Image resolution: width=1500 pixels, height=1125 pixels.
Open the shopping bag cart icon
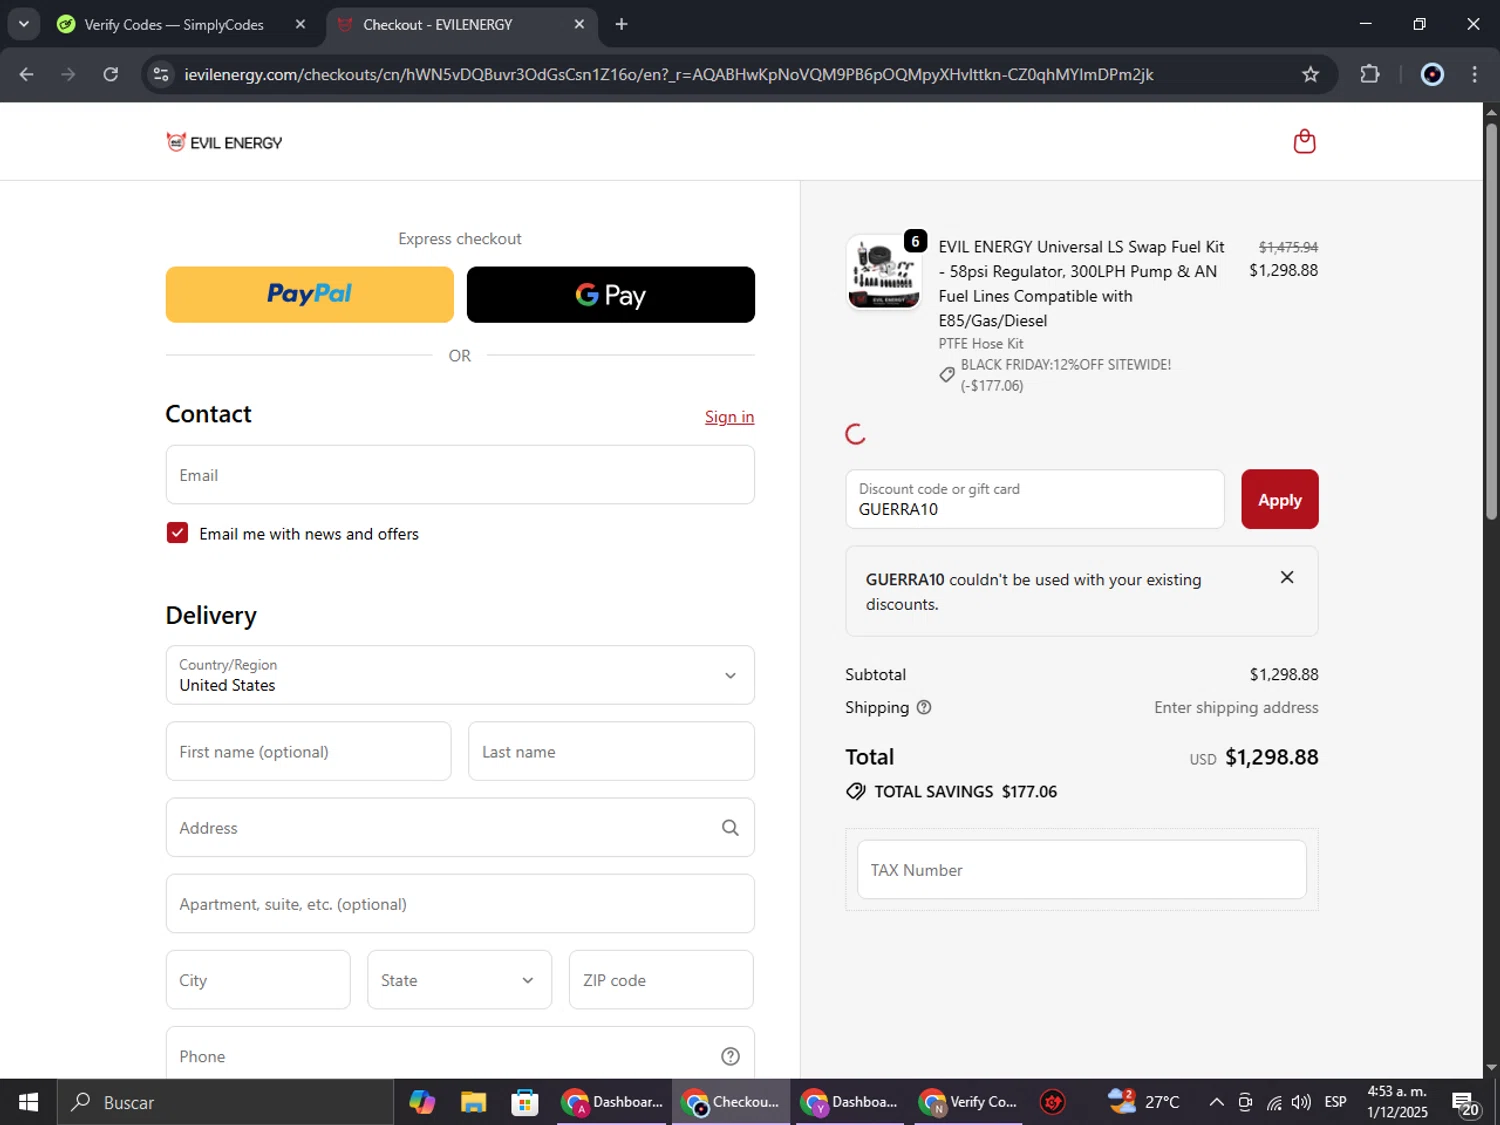coord(1304,141)
